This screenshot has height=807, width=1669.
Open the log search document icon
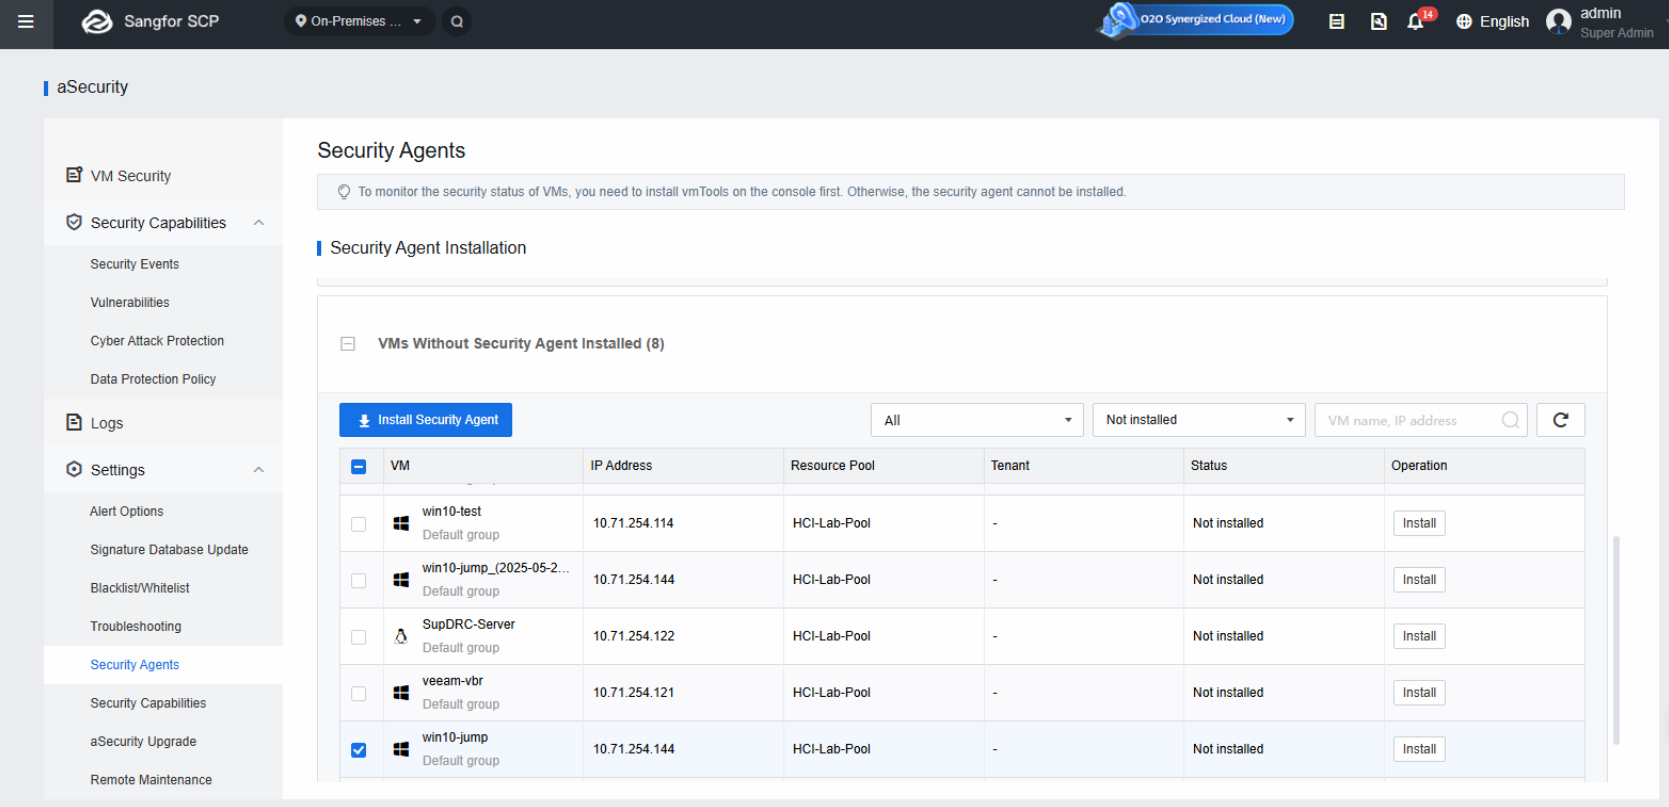pyautogui.click(x=1378, y=21)
